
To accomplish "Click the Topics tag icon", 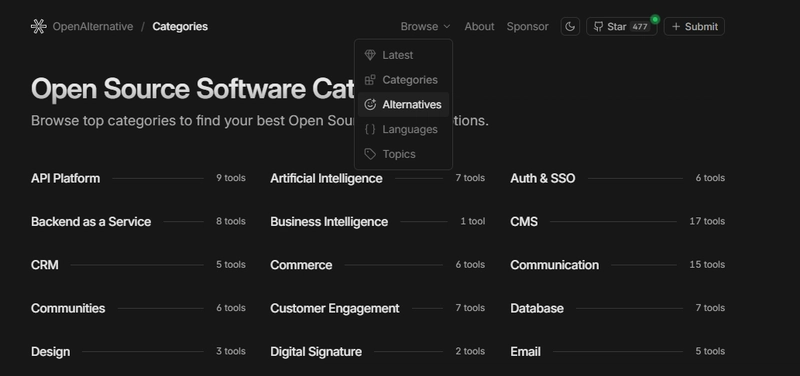I will pyautogui.click(x=370, y=154).
